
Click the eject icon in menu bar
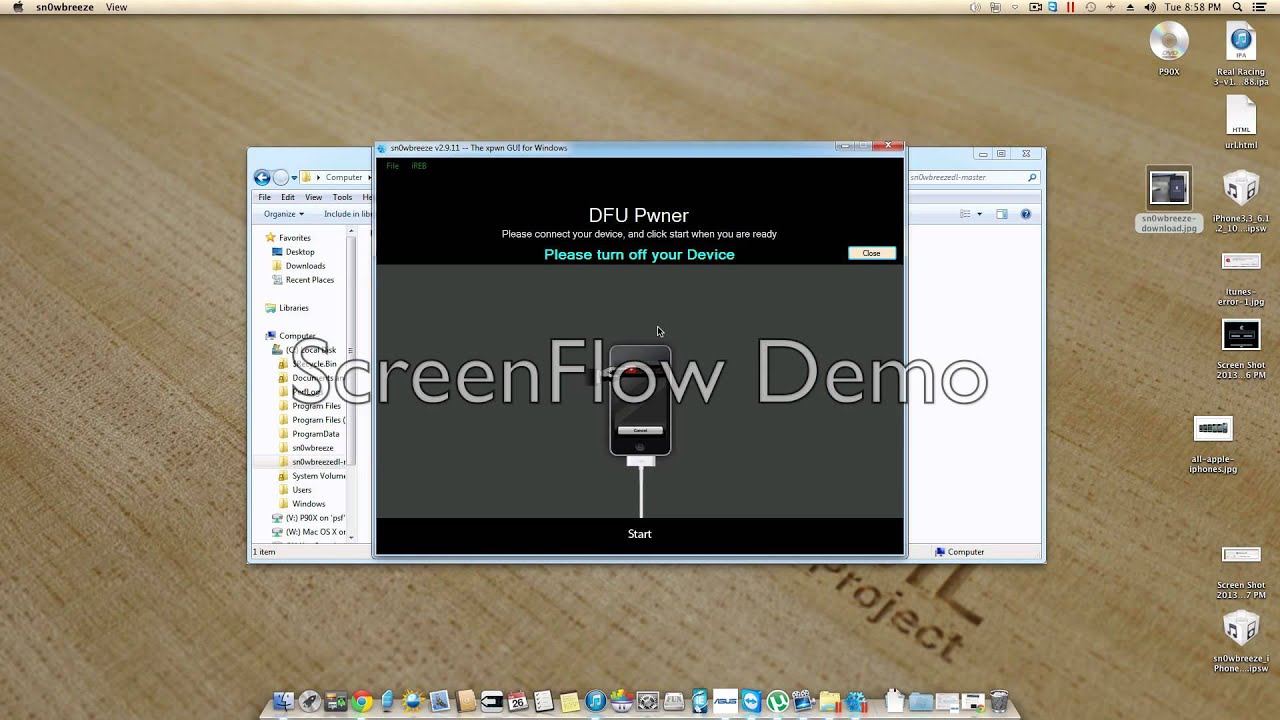(1130, 7)
